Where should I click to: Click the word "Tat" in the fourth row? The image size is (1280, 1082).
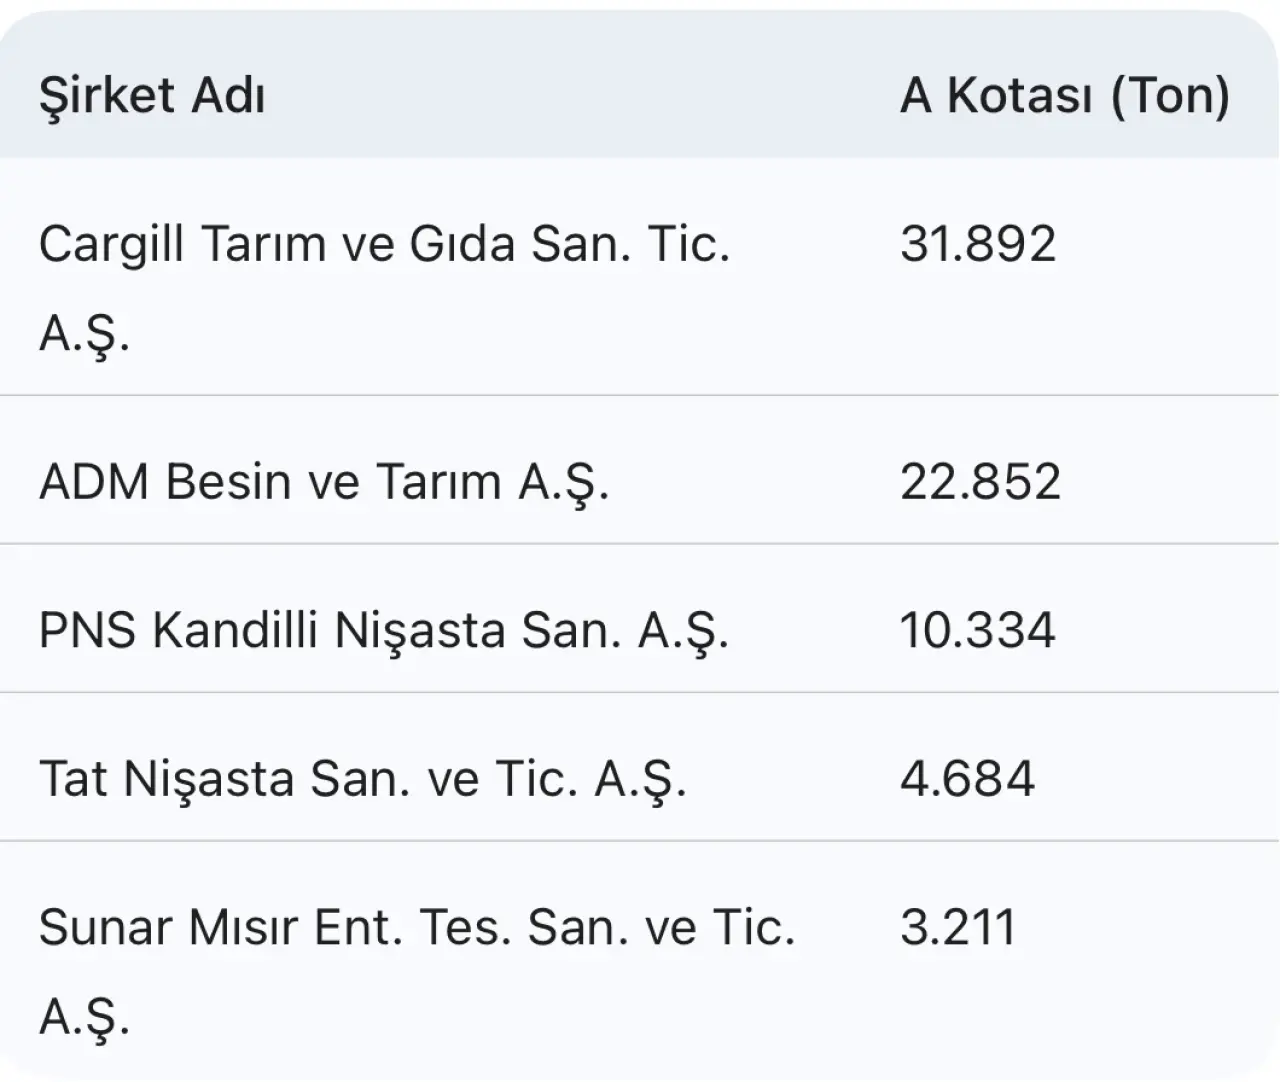(72, 779)
